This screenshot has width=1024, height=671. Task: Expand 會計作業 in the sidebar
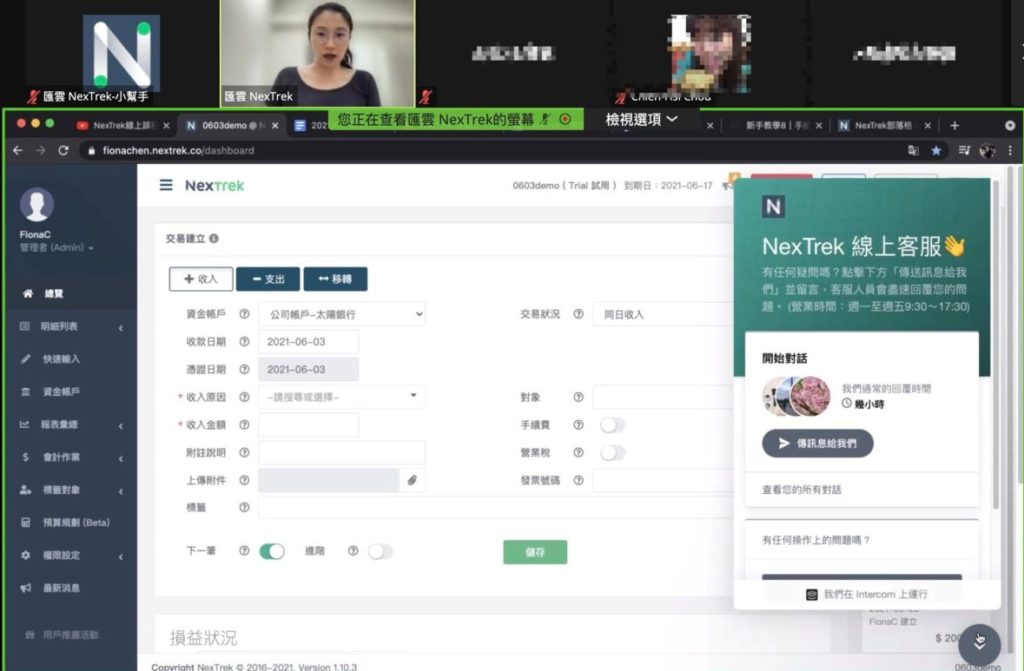pyautogui.click(x=71, y=457)
